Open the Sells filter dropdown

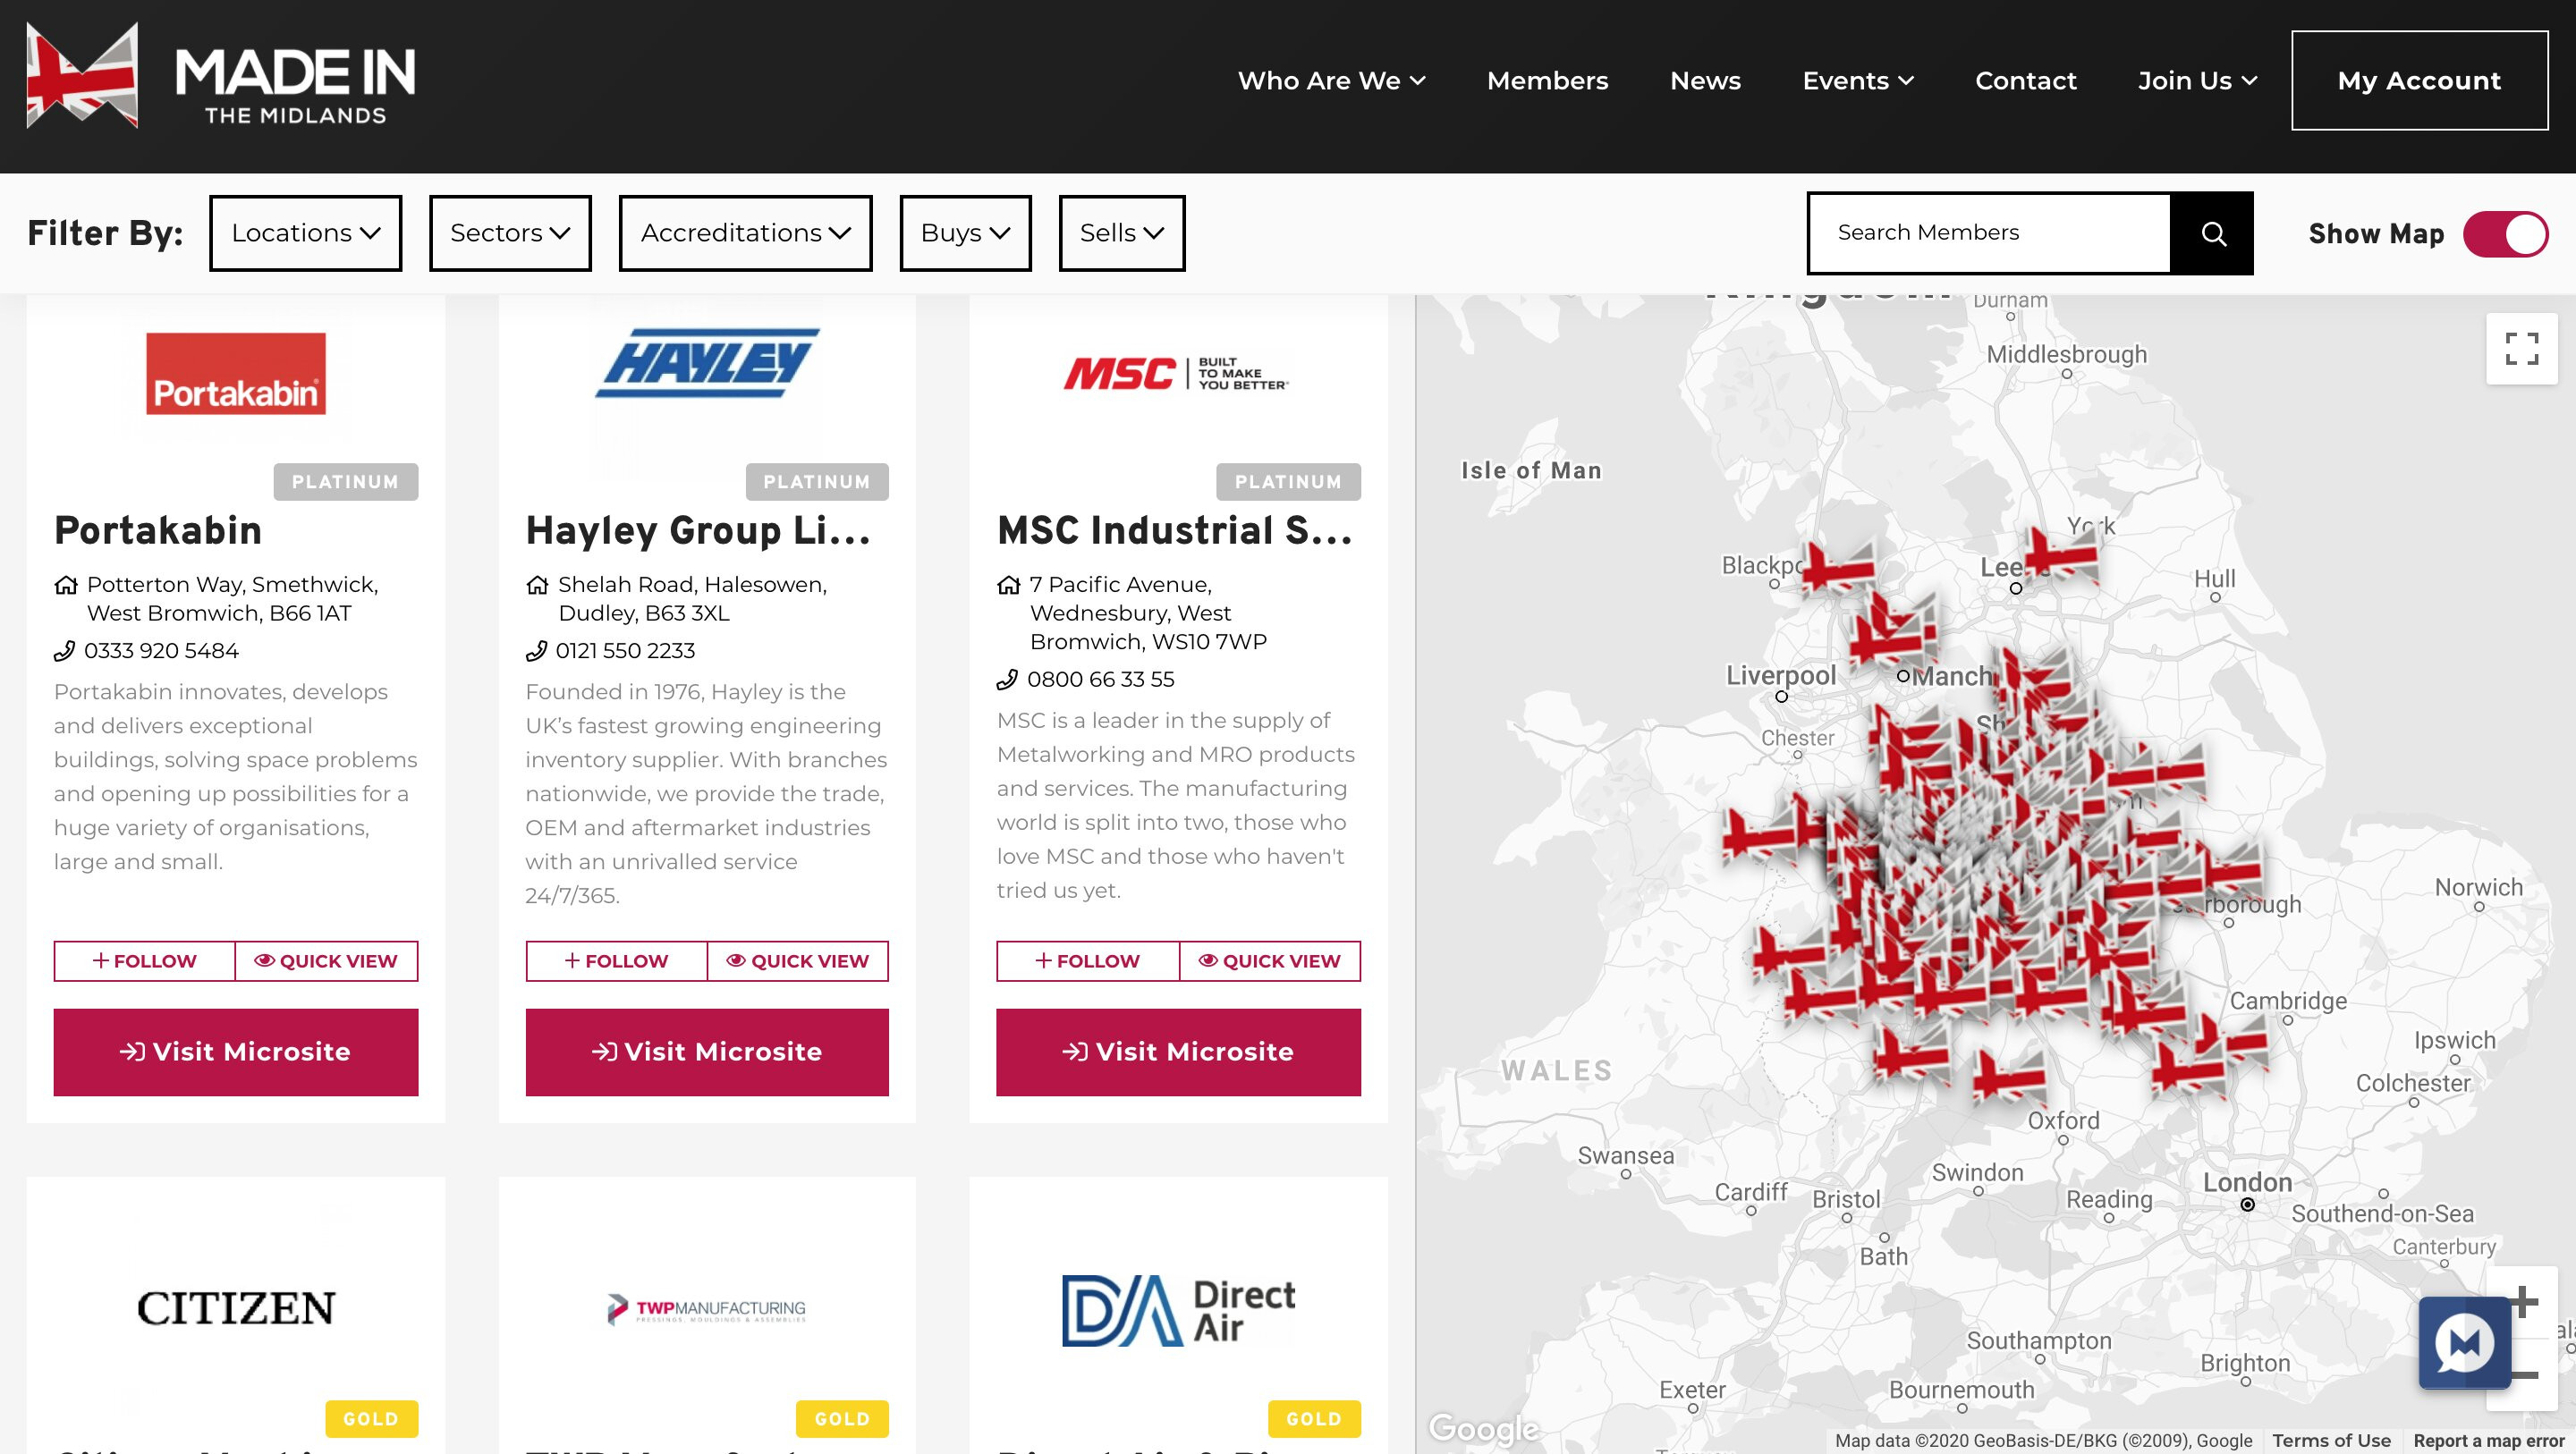click(x=1122, y=233)
